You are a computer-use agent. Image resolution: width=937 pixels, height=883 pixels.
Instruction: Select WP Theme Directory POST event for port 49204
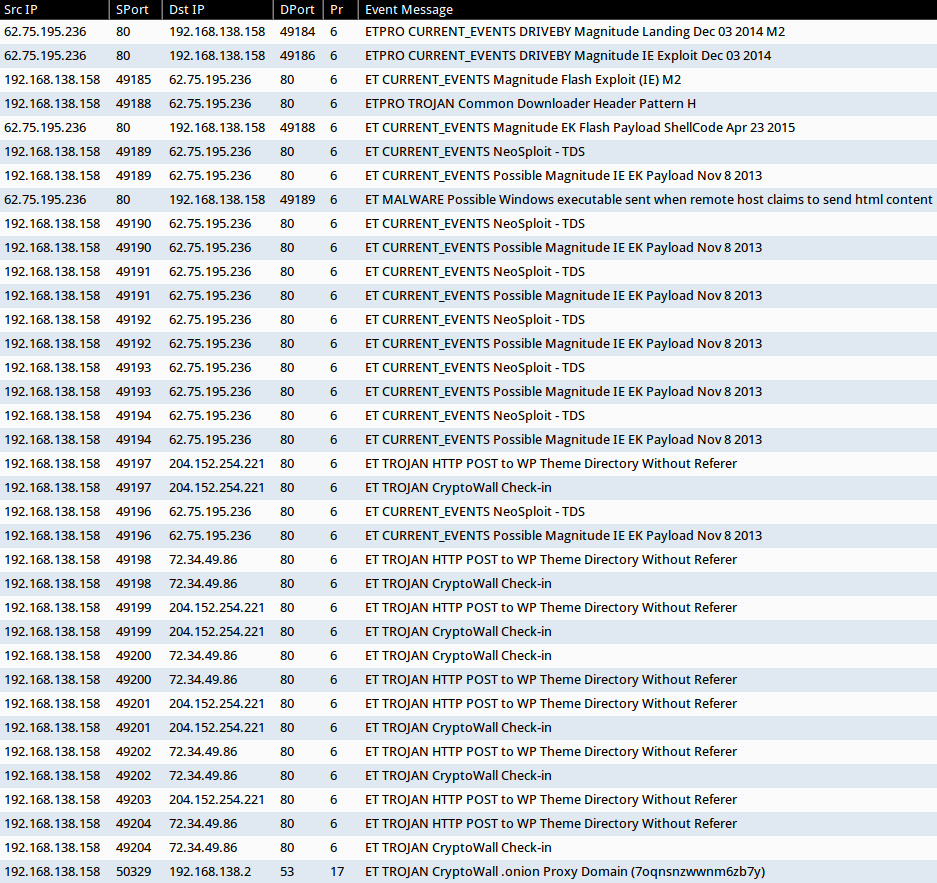(x=468, y=824)
